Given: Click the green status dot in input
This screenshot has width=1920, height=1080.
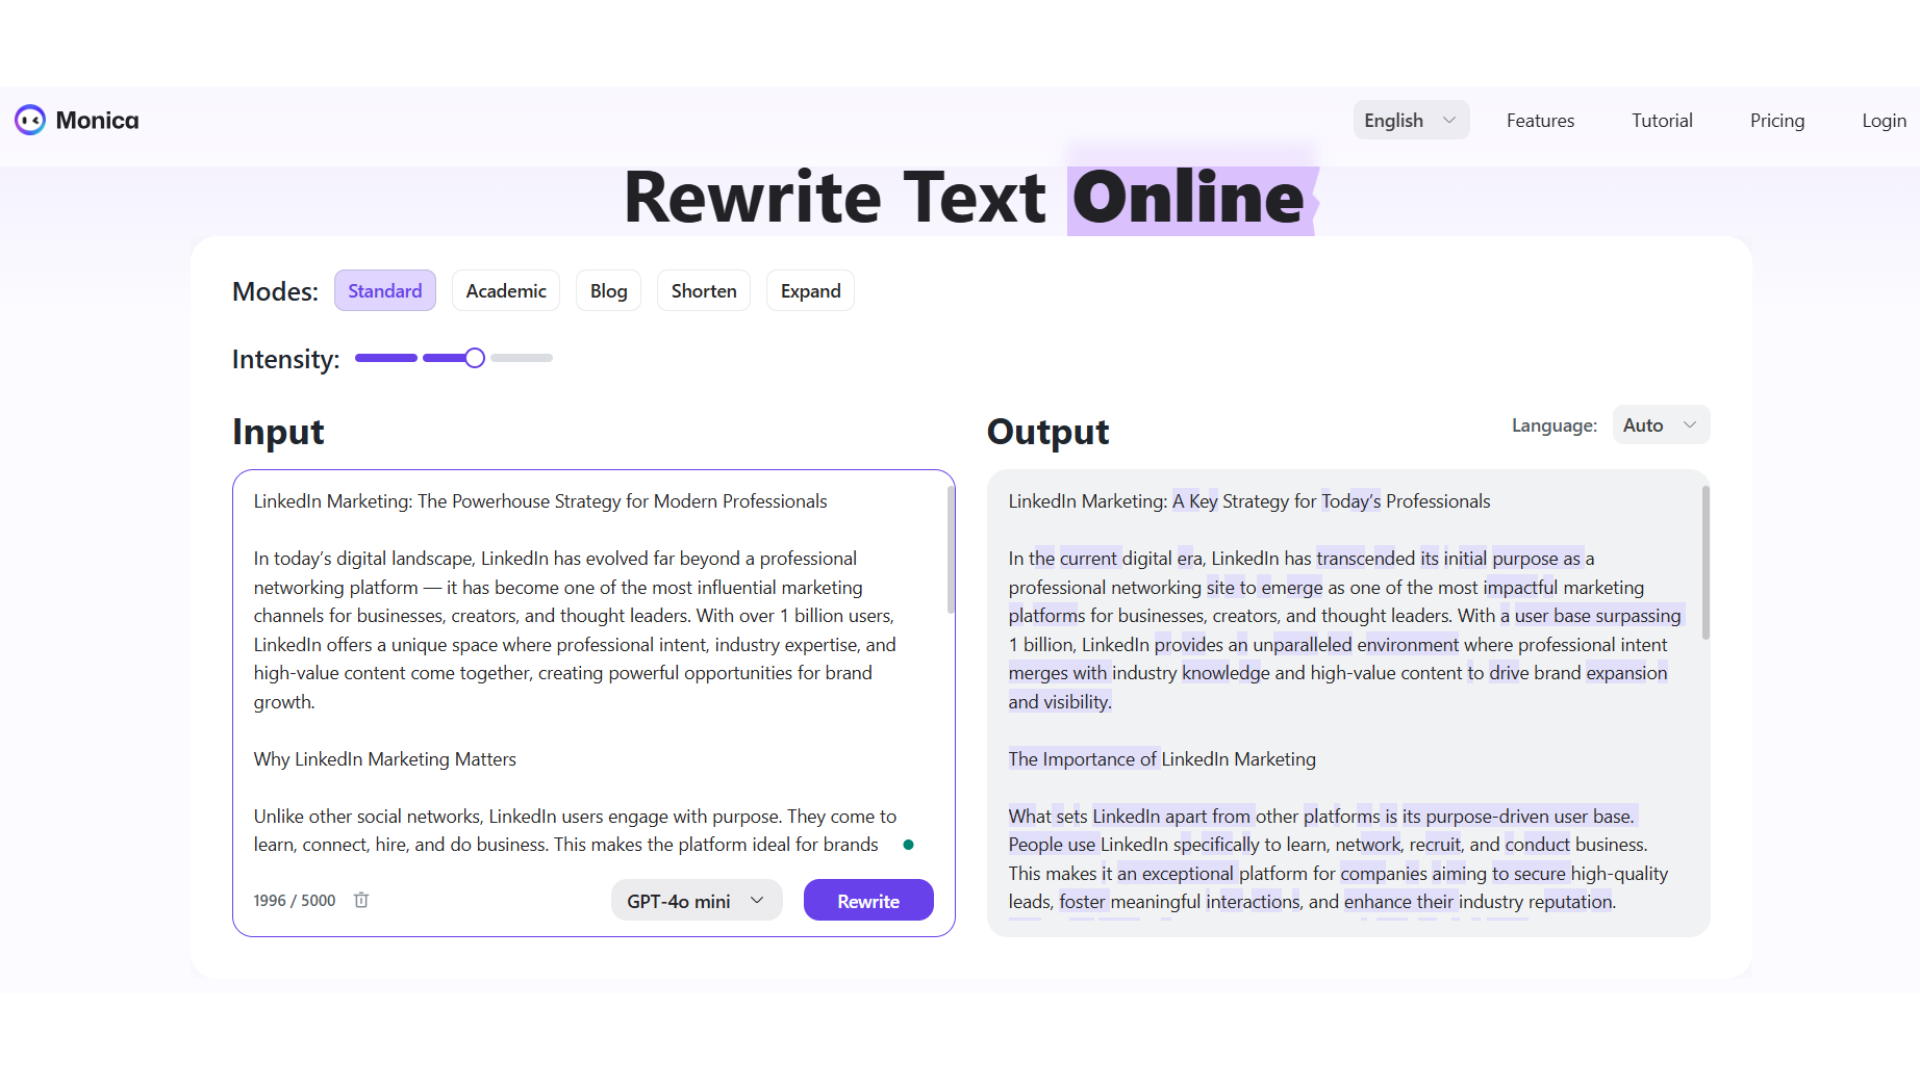Looking at the screenshot, I should pyautogui.click(x=908, y=845).
